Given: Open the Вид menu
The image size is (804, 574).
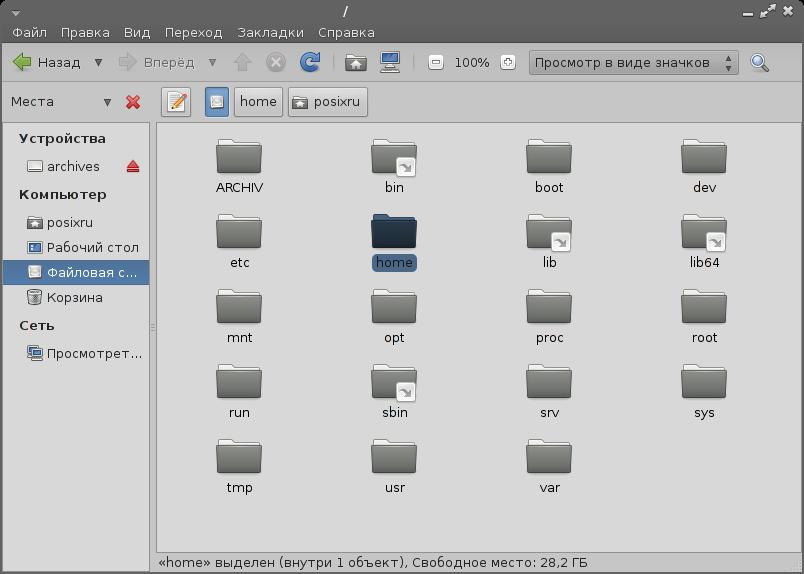Looking at the screenshot, I should tap(137, 32).
